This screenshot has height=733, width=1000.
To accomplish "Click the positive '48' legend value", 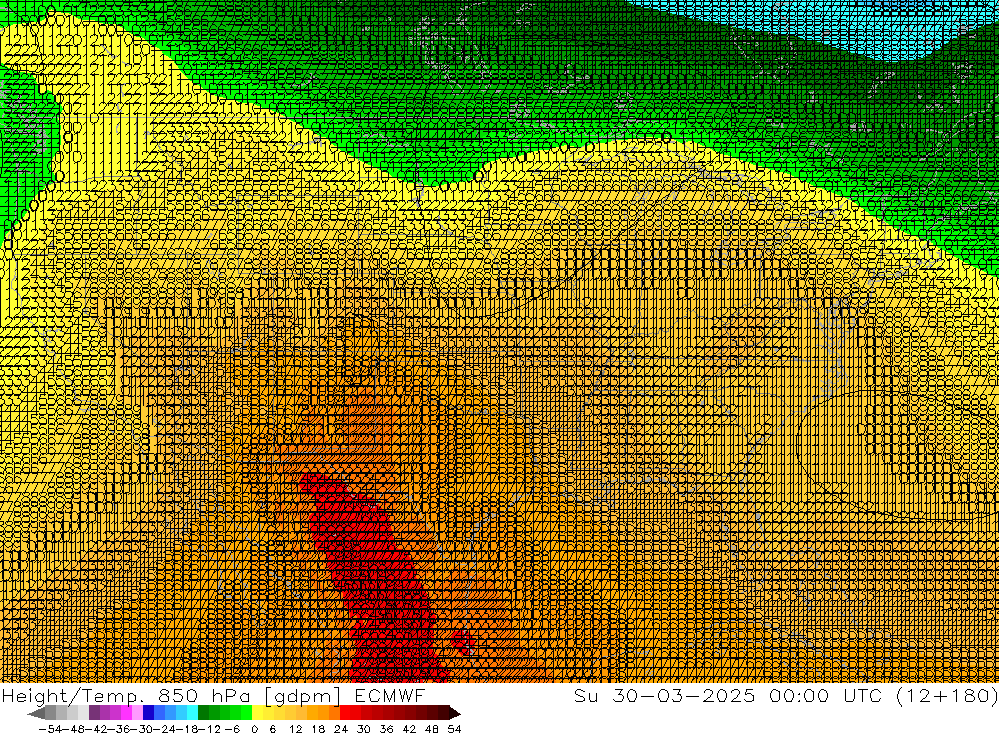I will (432, 729).
